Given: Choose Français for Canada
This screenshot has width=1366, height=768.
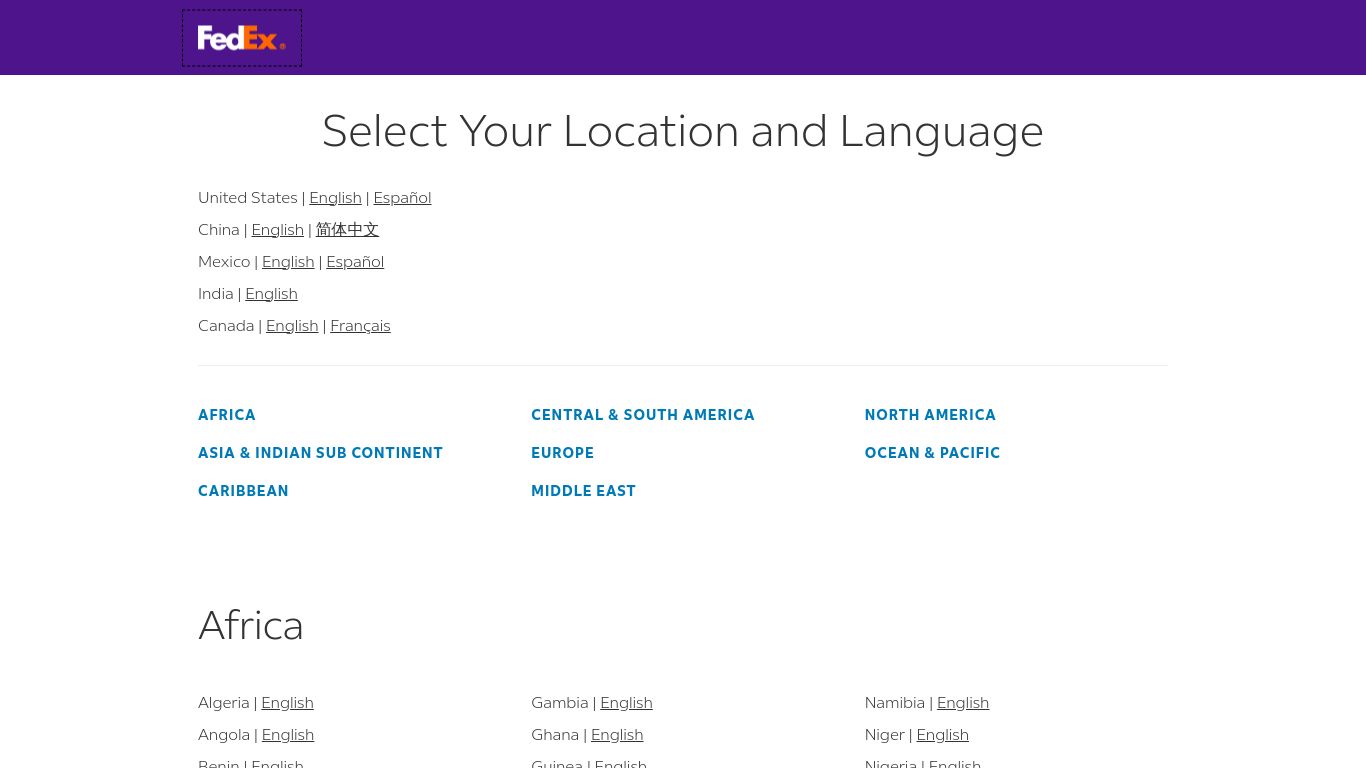Looking at the screenshot, I should (360, 326).
